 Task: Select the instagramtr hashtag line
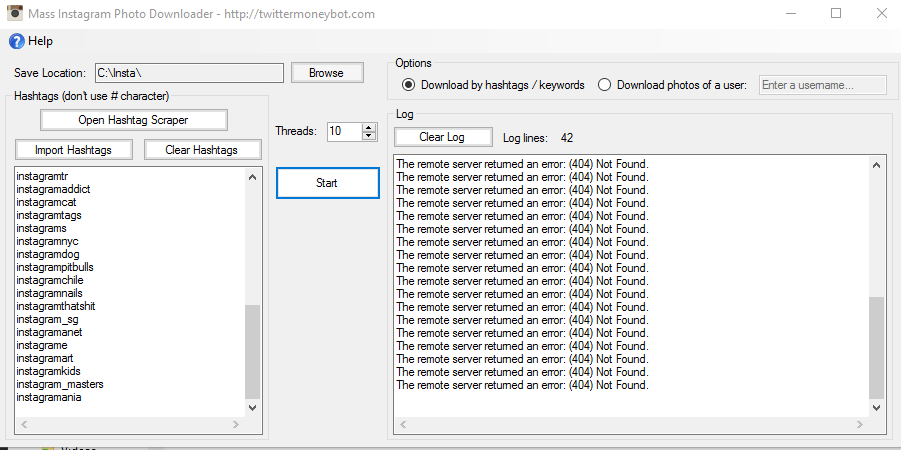tap(43, 176)
